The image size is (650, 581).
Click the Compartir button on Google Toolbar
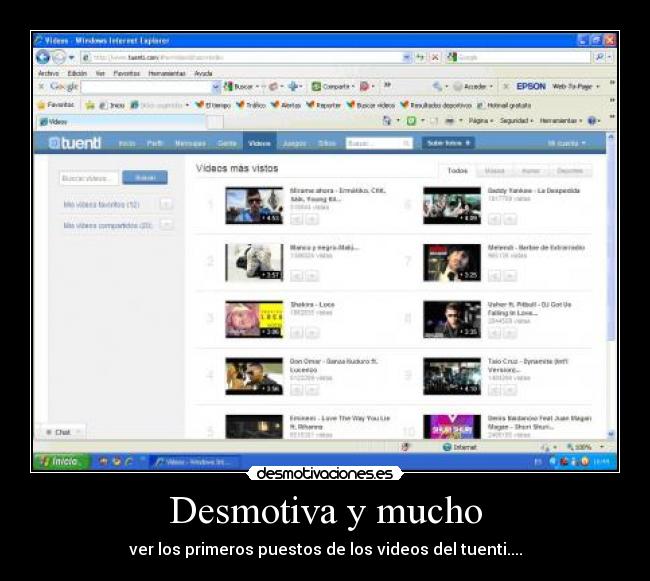333,87
